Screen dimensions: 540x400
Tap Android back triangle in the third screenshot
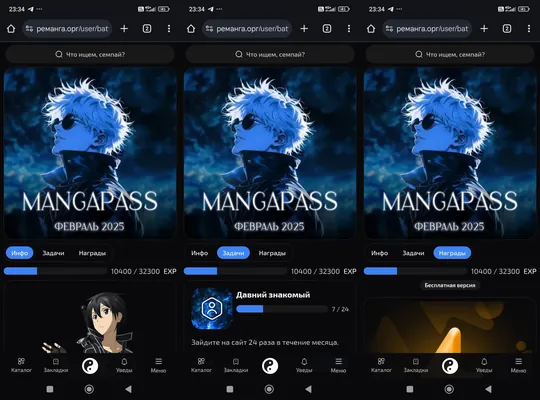click(488, 389)
